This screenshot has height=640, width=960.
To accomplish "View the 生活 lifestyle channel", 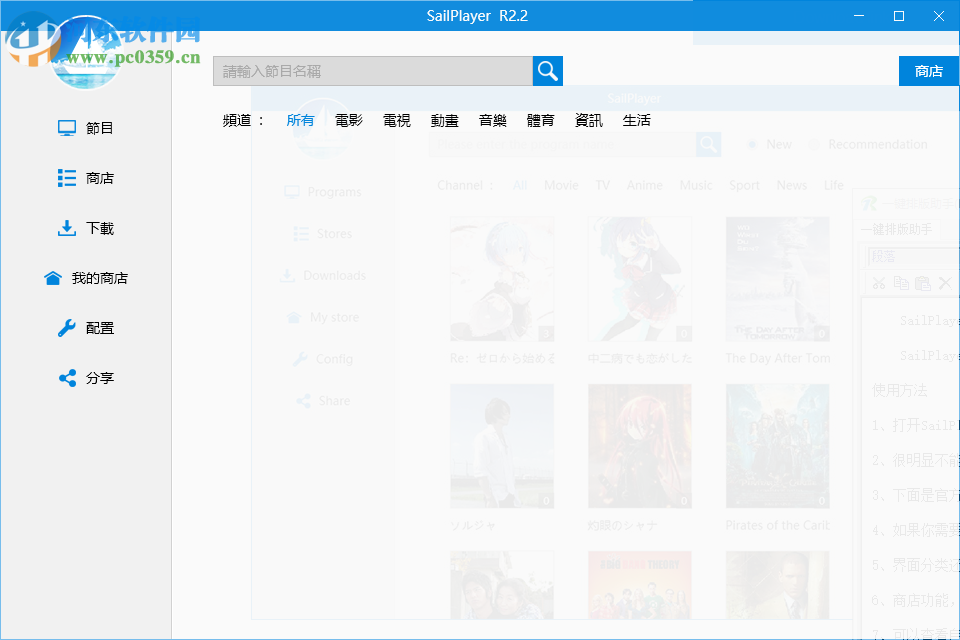I will (636, 120).
